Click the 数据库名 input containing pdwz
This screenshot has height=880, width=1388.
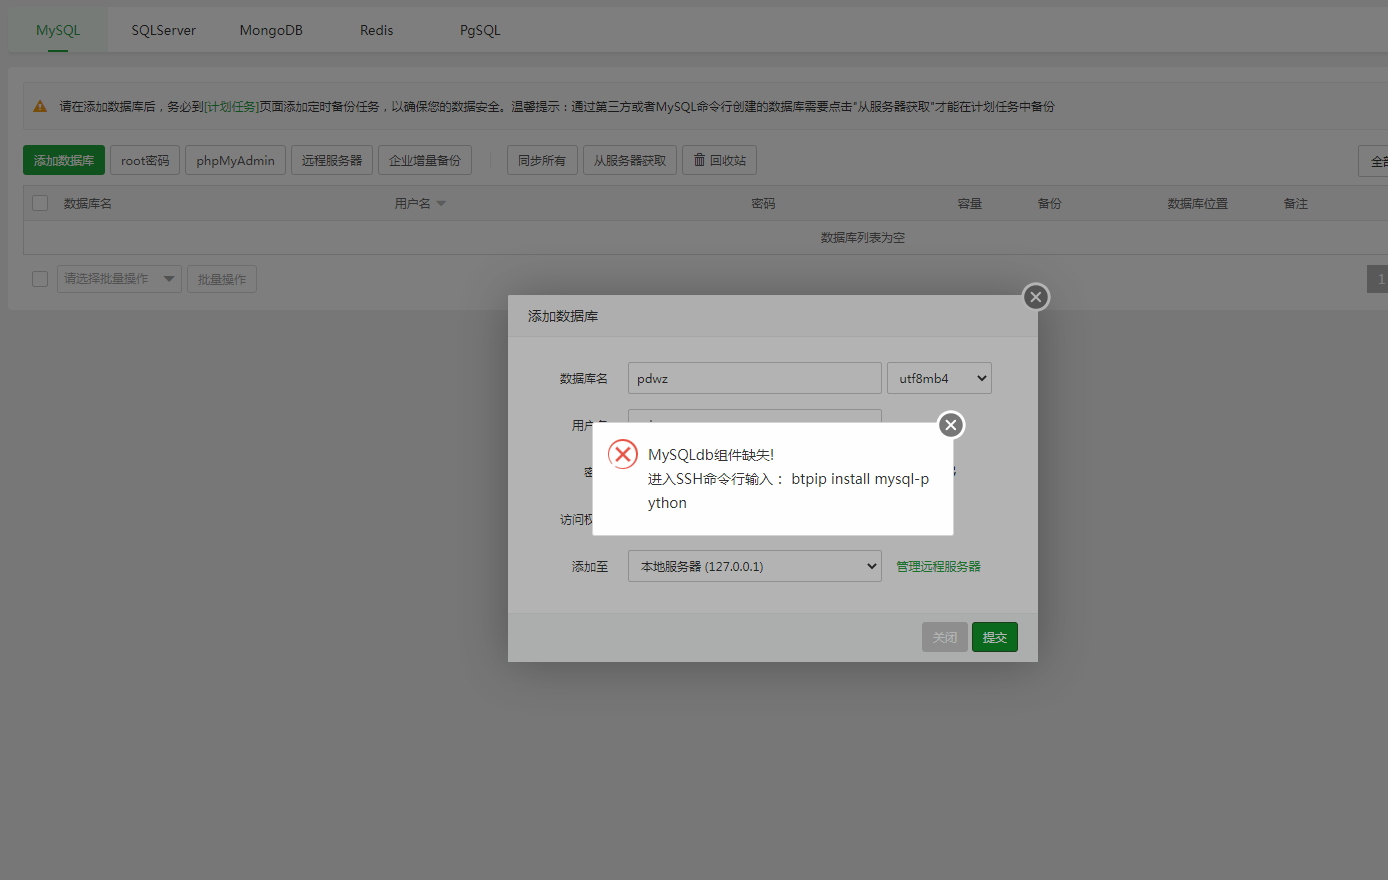(755, 378)
